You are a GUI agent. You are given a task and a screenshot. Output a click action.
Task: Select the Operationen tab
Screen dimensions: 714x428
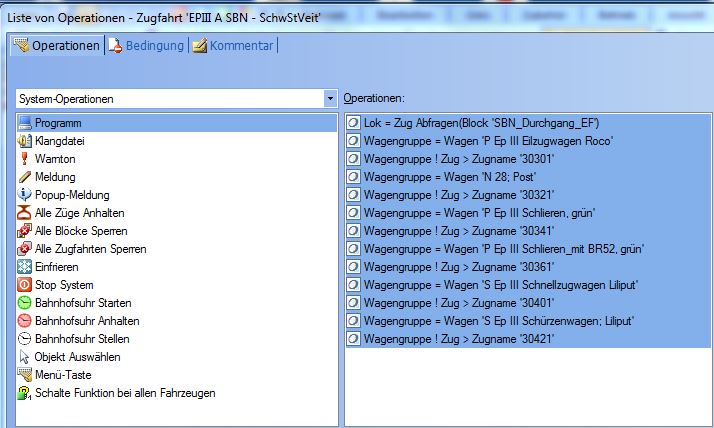[57, 46]
